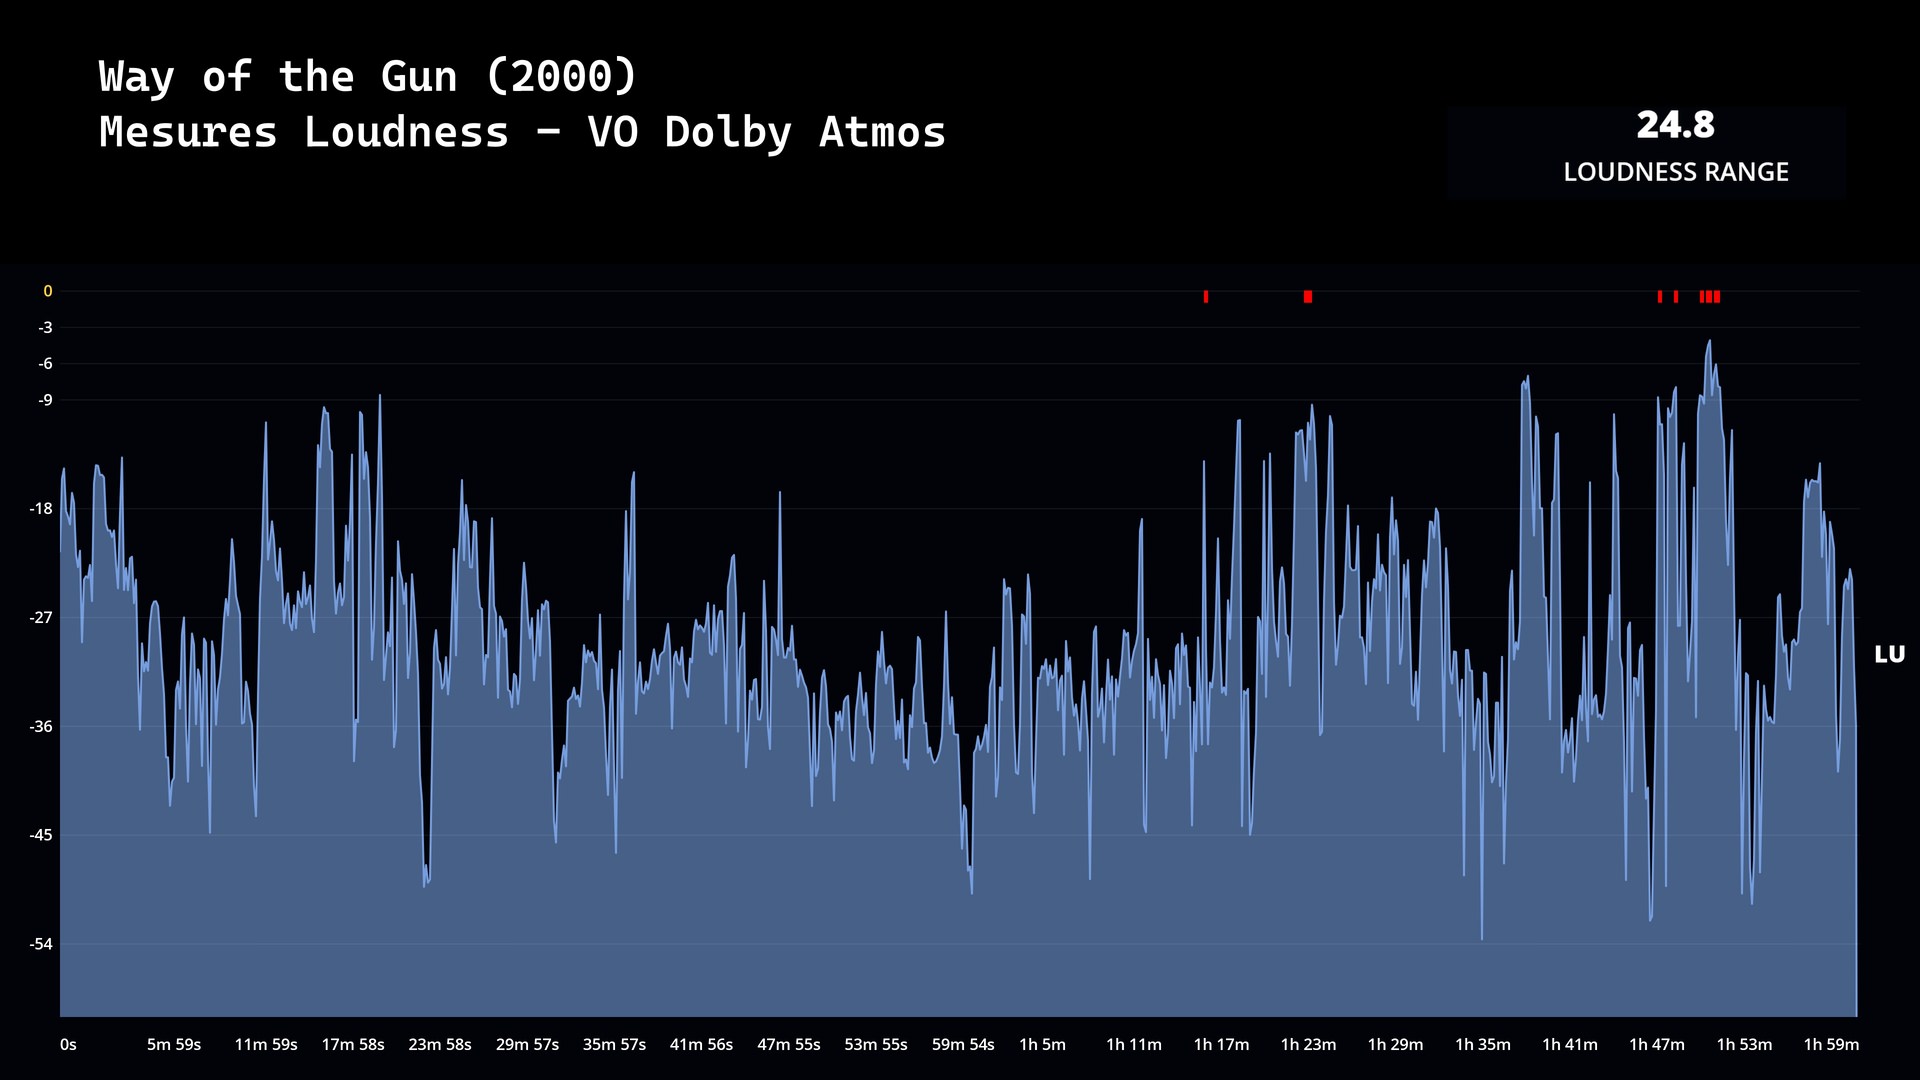Click the 23m 58s time axis label
Screen dimensions: 1920x1080
coord(440,1045)
